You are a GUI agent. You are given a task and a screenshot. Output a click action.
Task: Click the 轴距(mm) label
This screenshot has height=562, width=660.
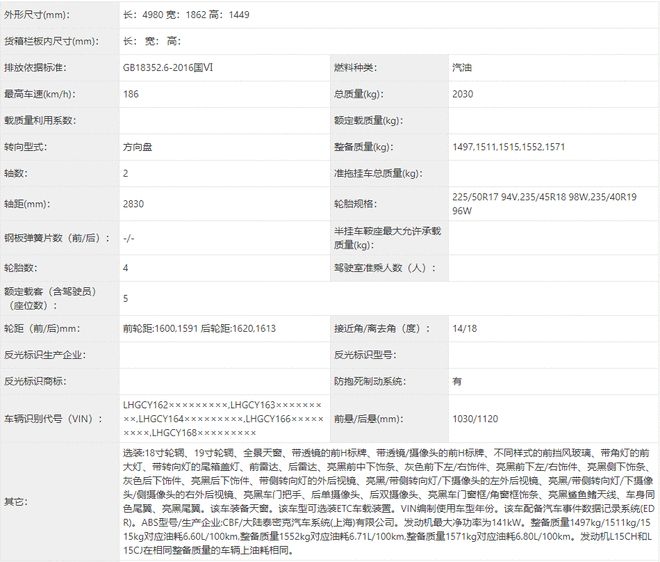[27, 204]
